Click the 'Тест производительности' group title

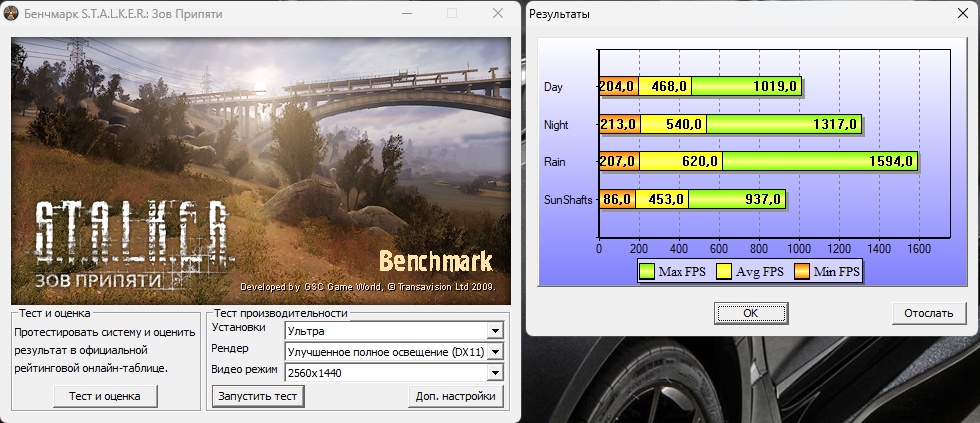[280, 313]
